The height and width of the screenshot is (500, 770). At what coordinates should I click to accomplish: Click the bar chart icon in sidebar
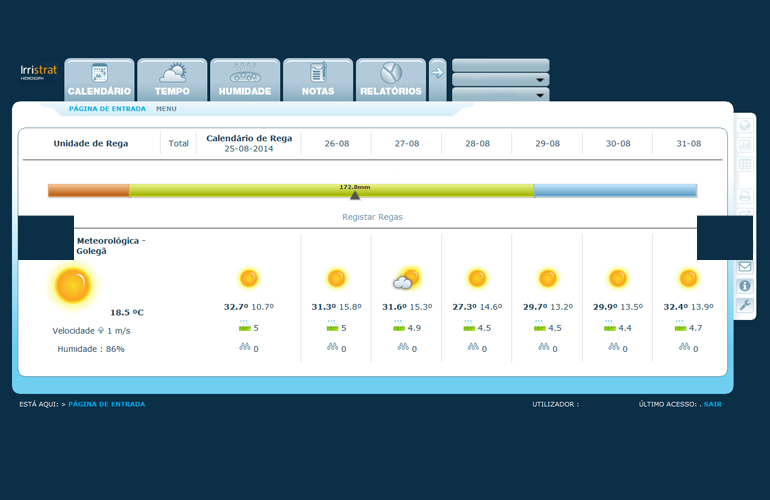(745, 145)
